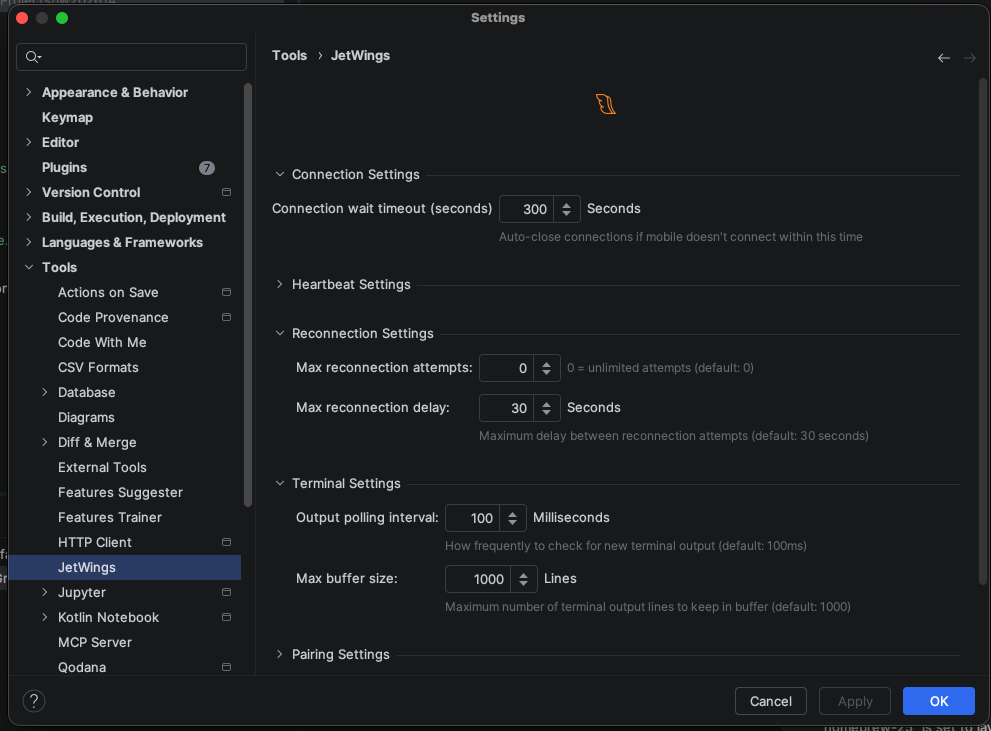Viewport: 991px width, 731px height.
Task: Confirm settings with the OK button
Action: point(937,700)
